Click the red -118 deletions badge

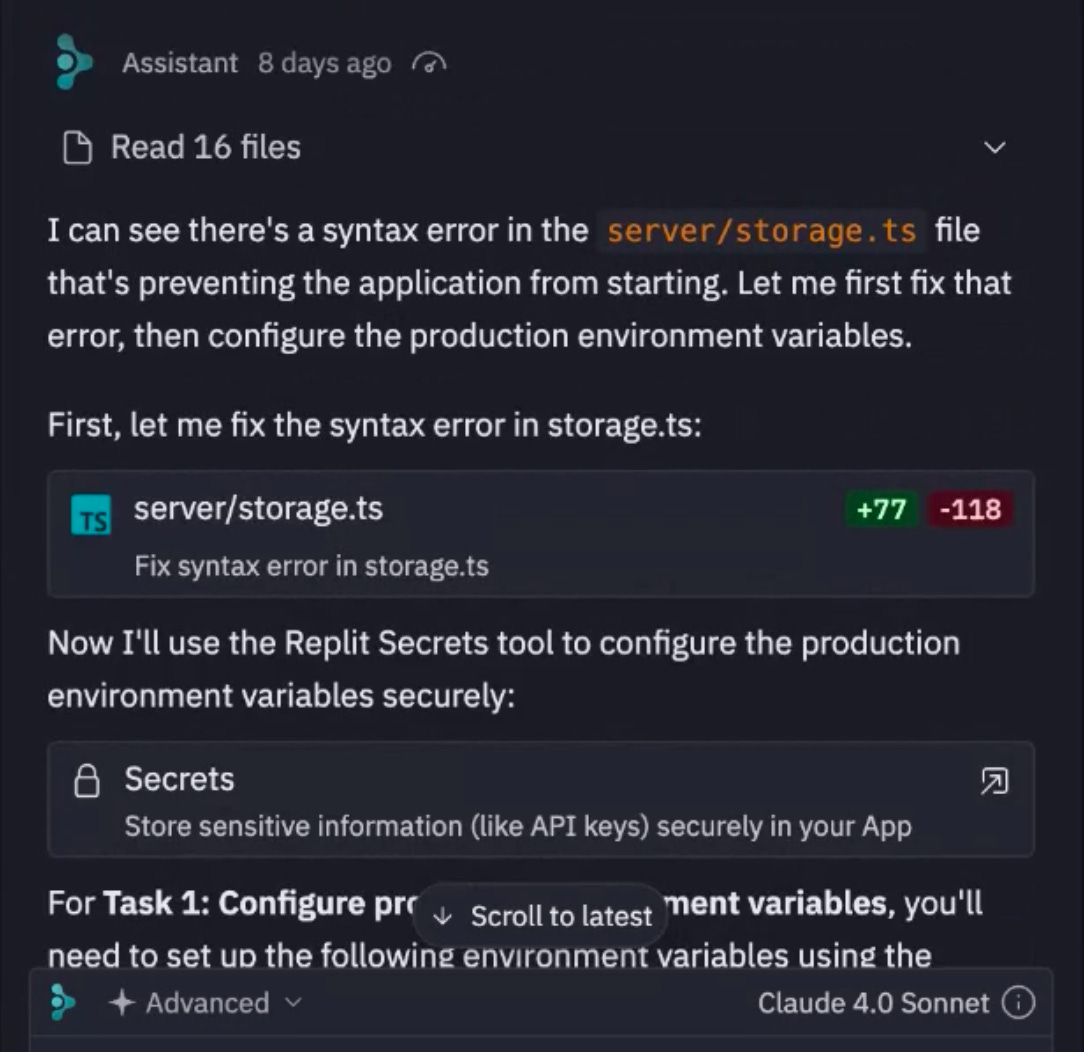[x=970, y=510]
